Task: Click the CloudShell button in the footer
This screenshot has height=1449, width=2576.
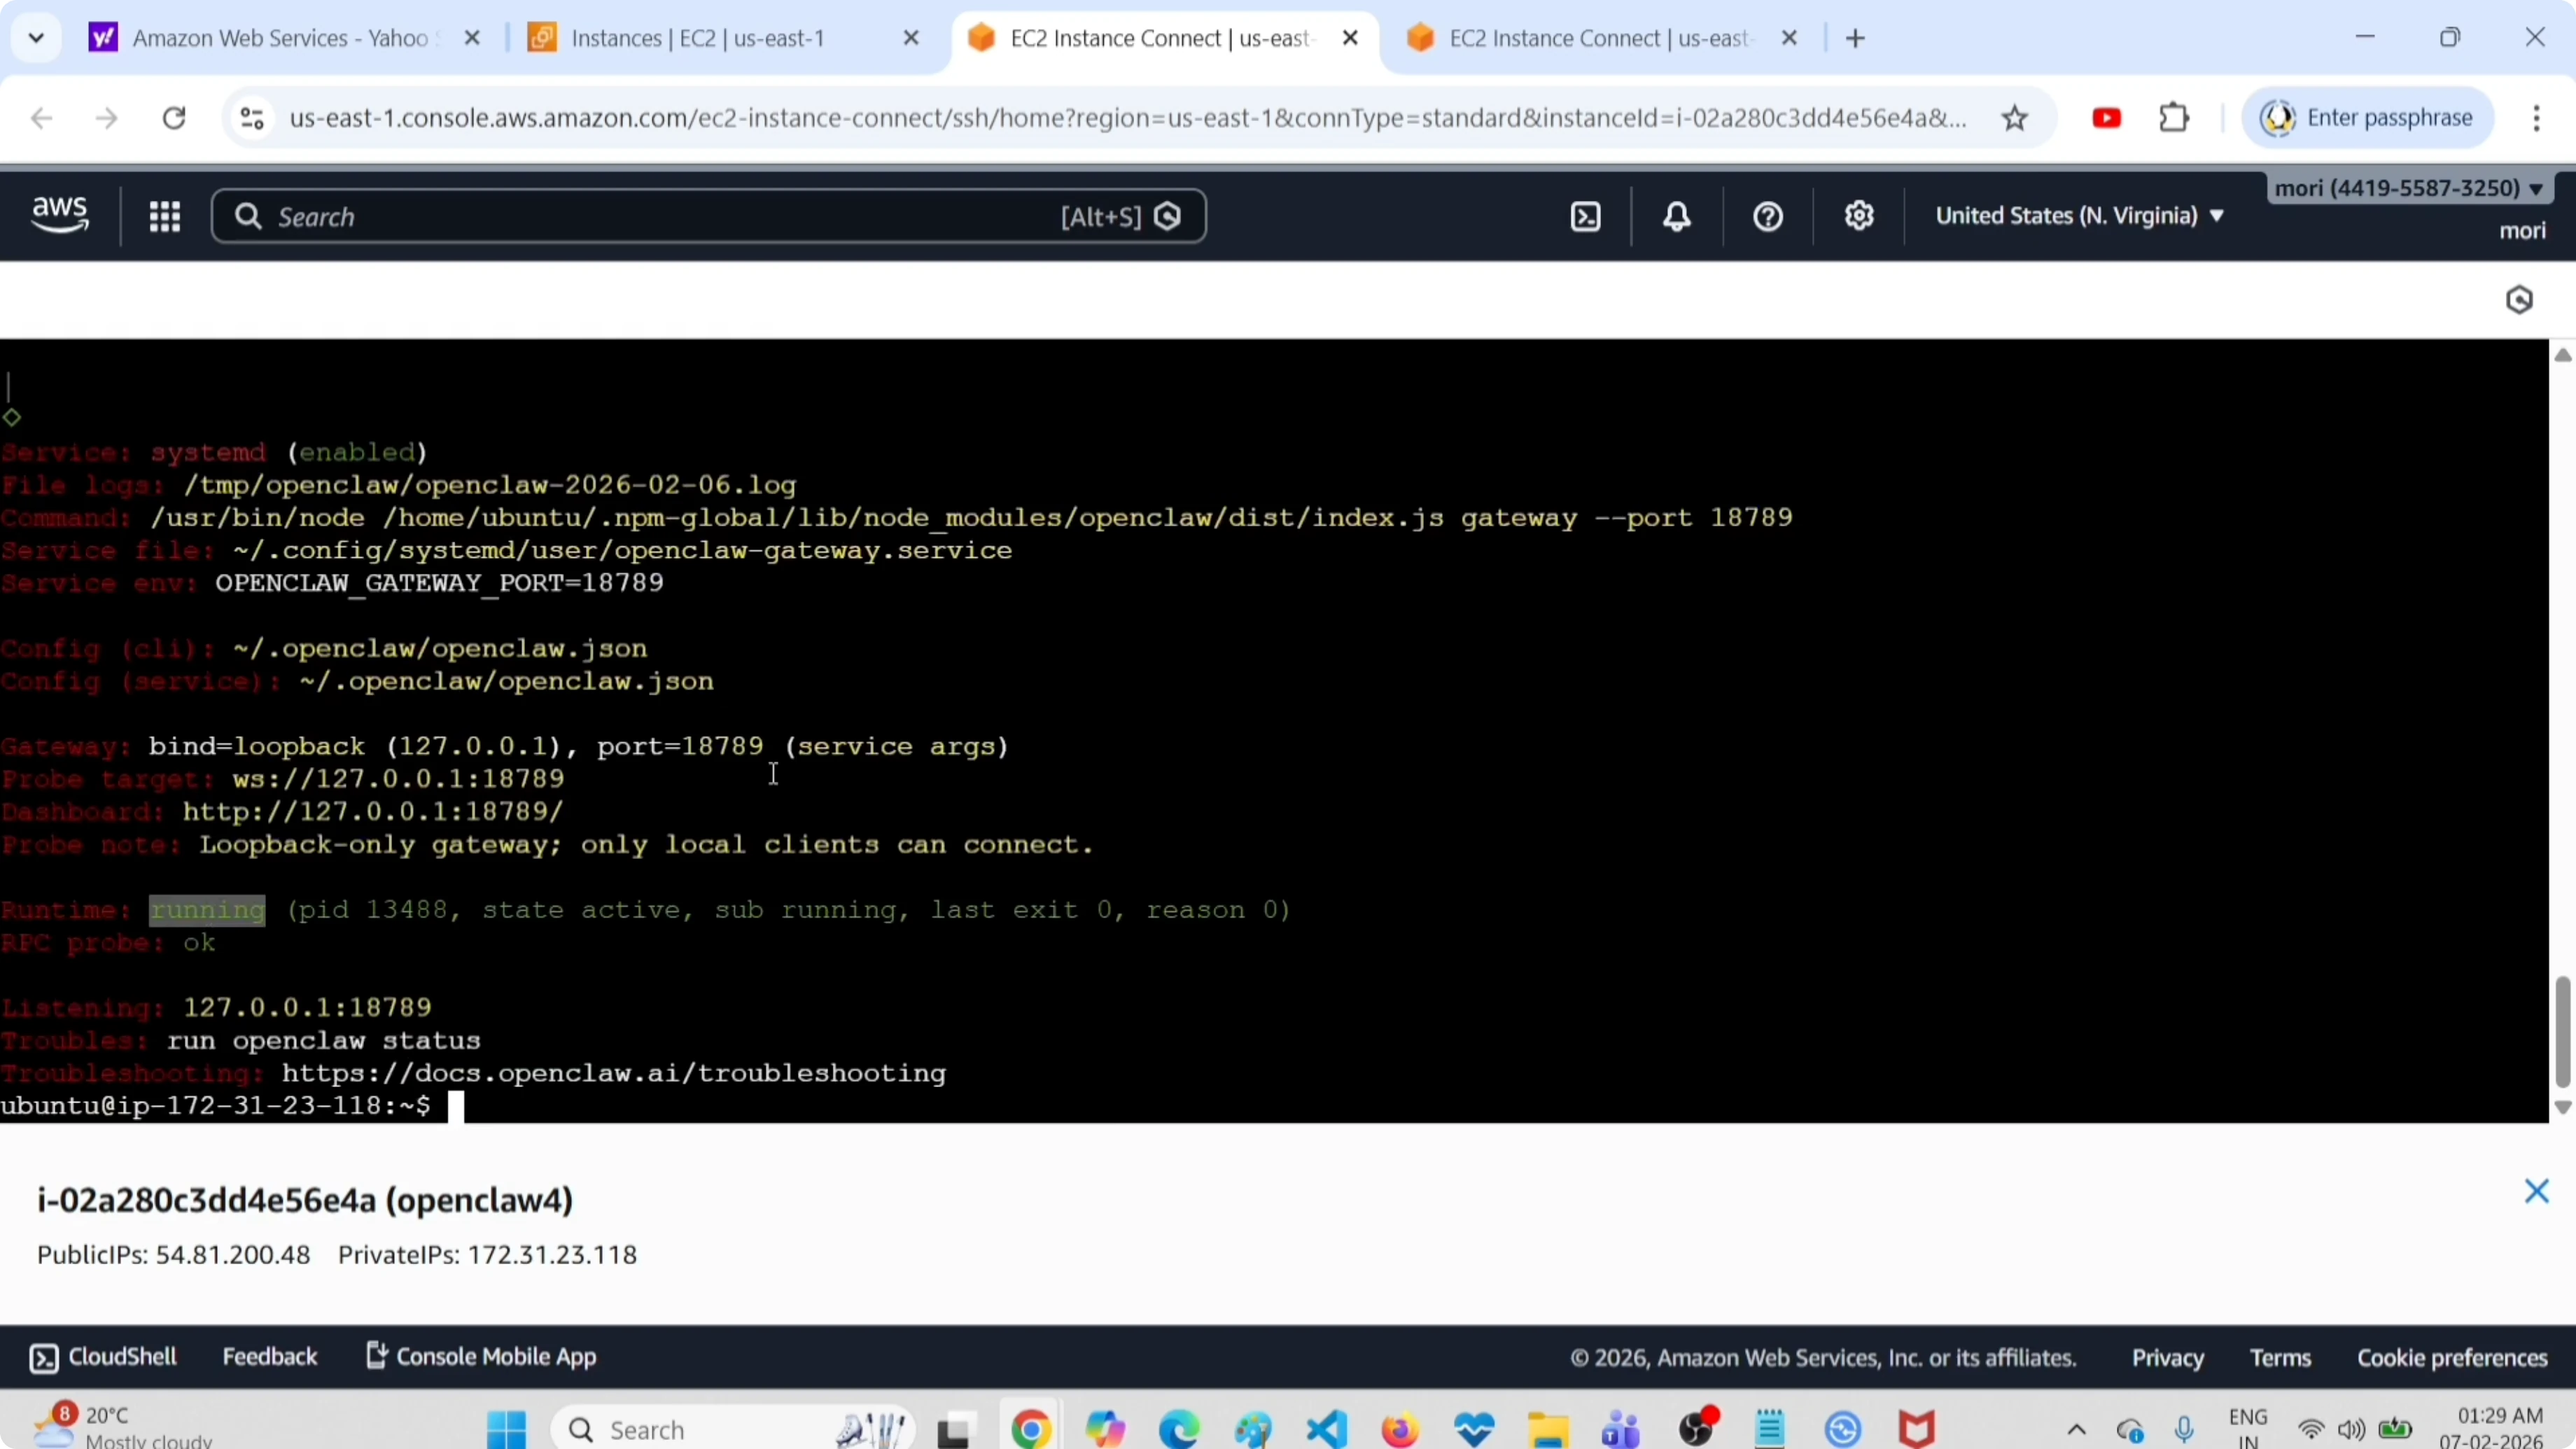Action: tap(103, 1357)
